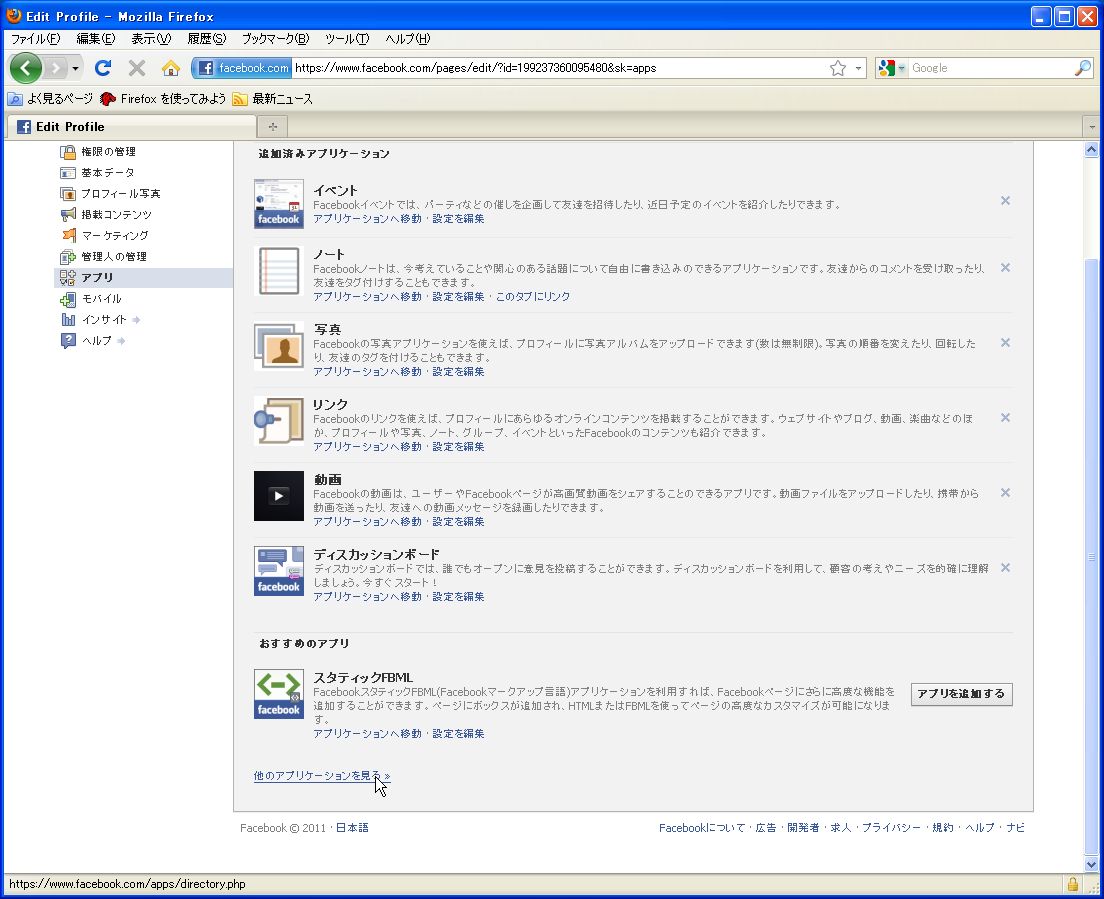Screen dimensions: 1104x899
Task: Remove the イベント app with its X
Action: coord(1005,201)
